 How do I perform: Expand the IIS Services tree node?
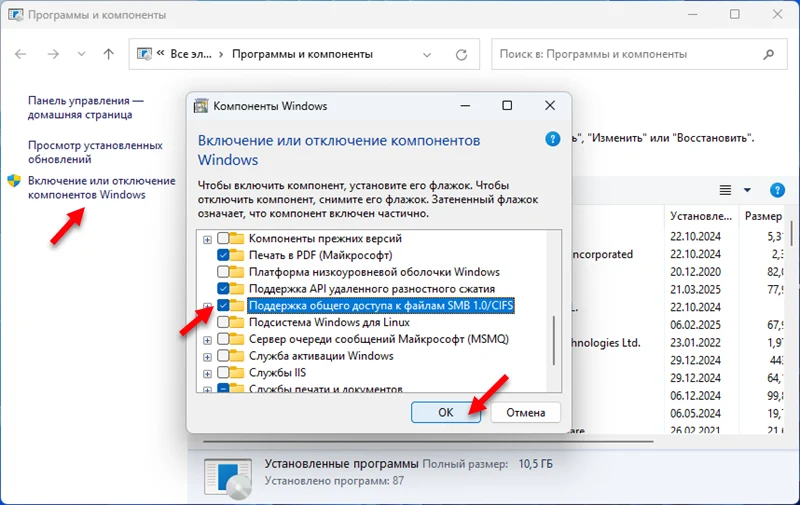coord(207,374)
